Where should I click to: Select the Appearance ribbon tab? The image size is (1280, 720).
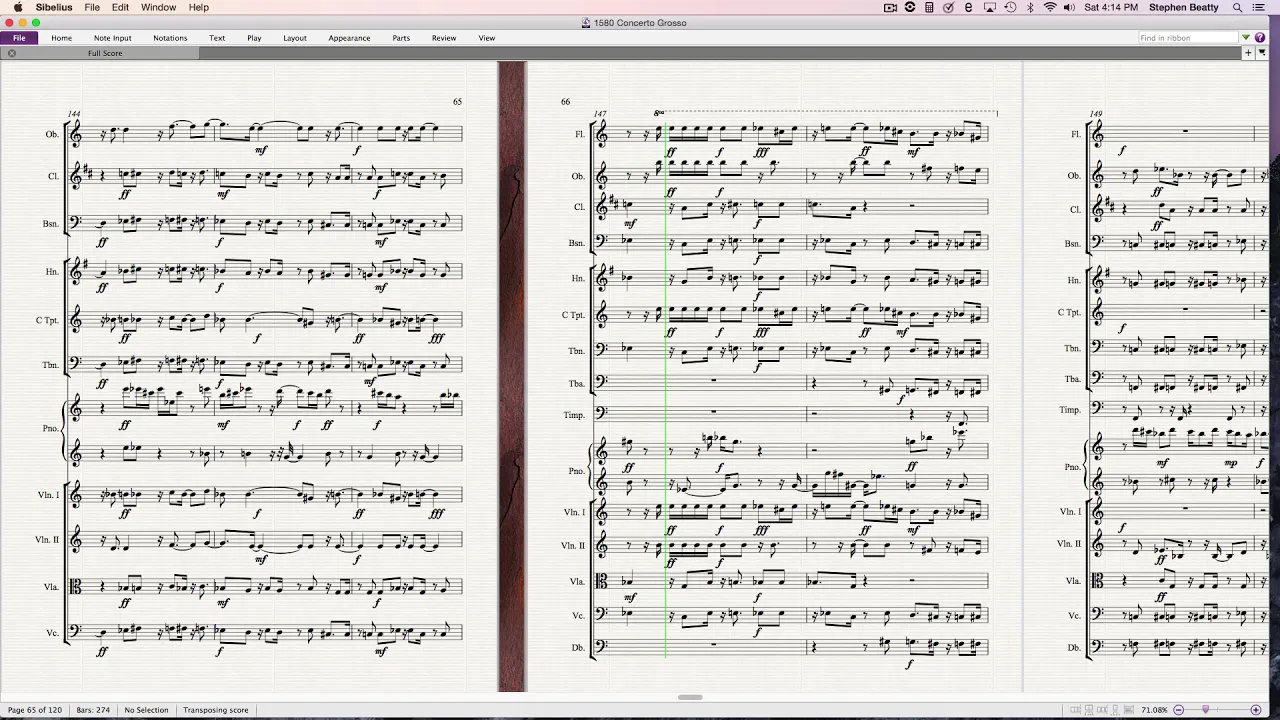[x=349, y=38]
